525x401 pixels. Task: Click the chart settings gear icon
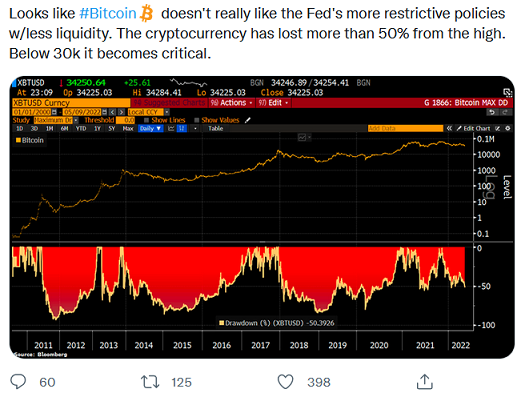click(508, 128)
